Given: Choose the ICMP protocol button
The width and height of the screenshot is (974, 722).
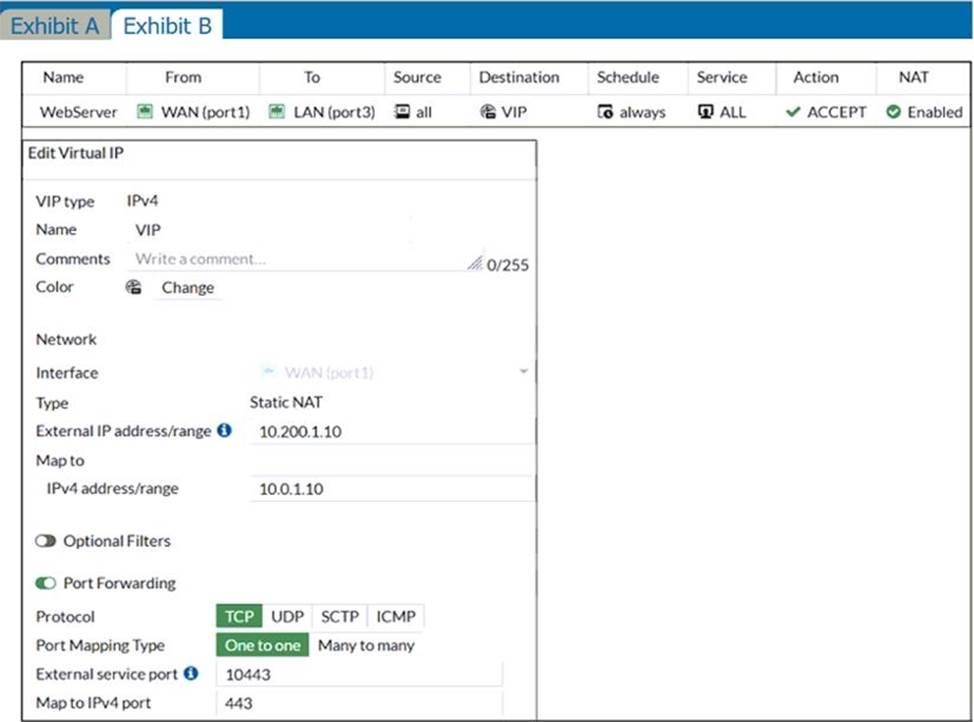Looking at the screenshot, I should 396,617.
